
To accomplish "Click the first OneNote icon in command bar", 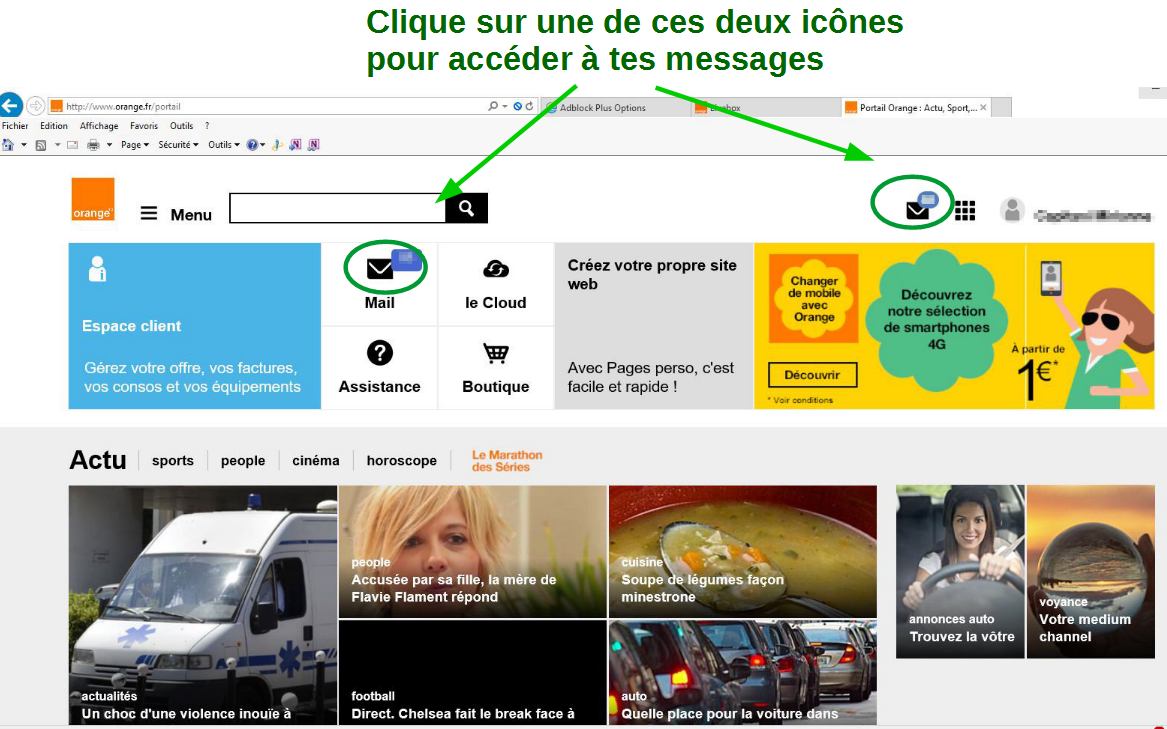I will pos(295,145).
